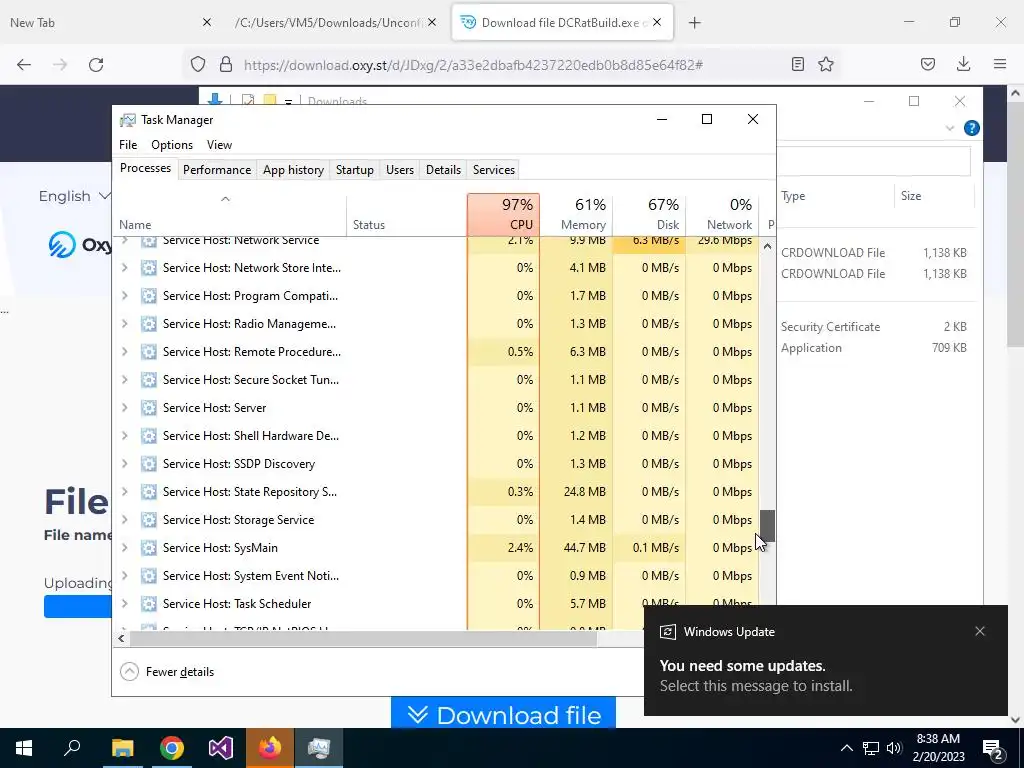Expand Service Host: Program Compatibility row

coord(124,296)
